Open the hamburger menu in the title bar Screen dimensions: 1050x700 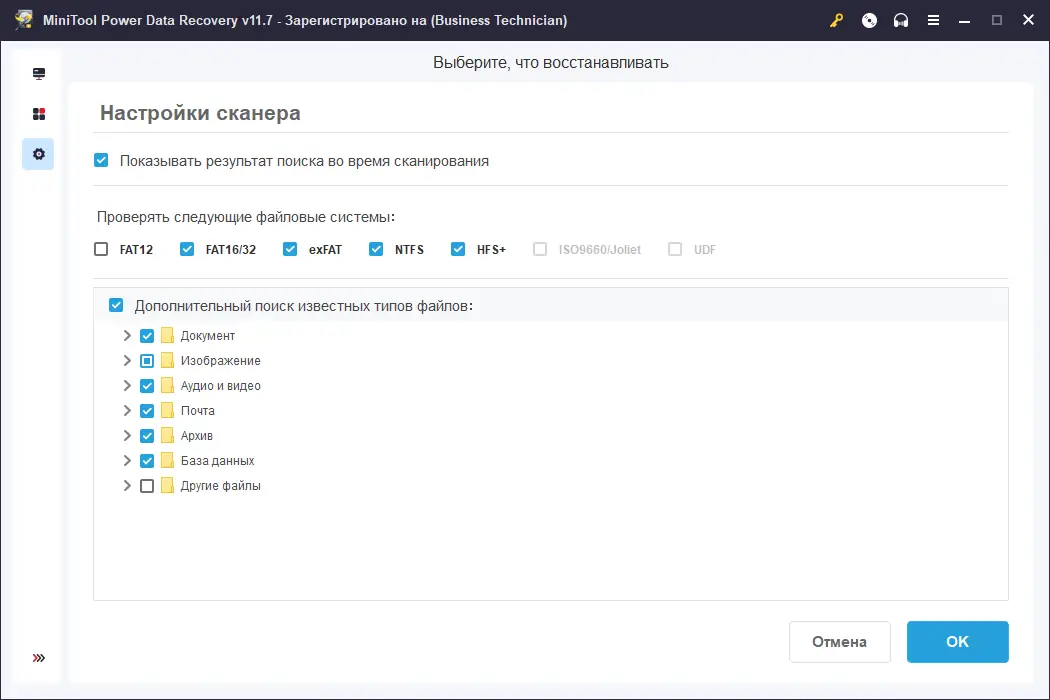pos(933,20)
